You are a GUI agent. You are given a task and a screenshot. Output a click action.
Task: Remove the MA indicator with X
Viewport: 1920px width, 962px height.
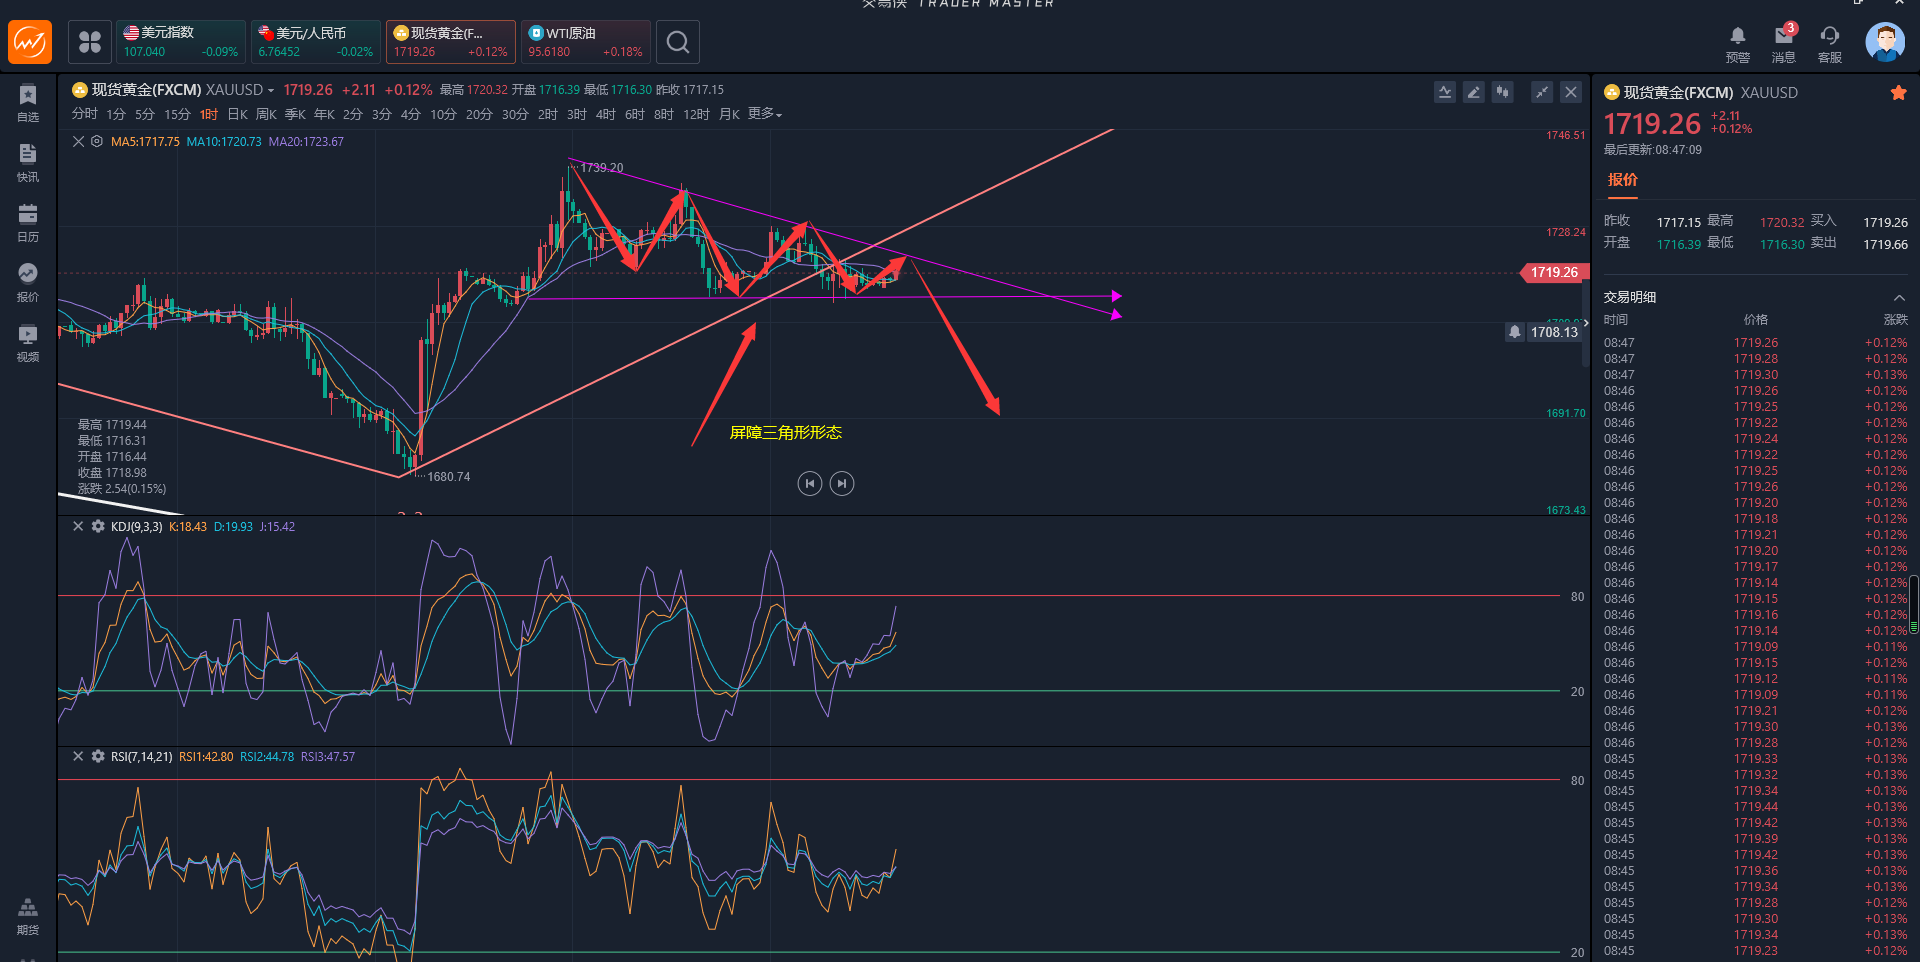coord(78,142)
